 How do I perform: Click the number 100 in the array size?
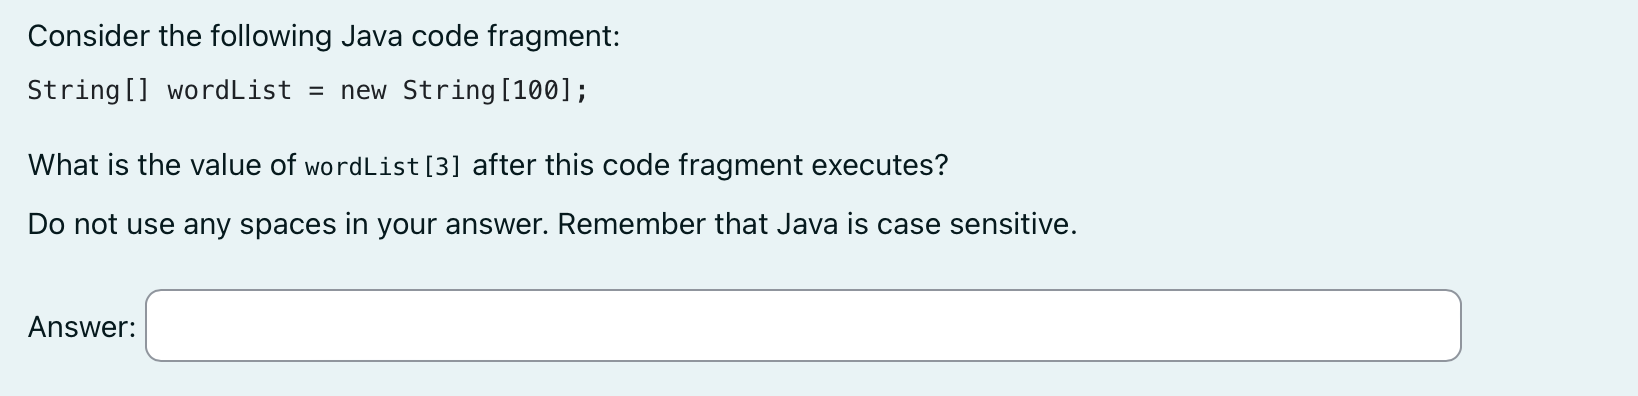pos(534,90)
